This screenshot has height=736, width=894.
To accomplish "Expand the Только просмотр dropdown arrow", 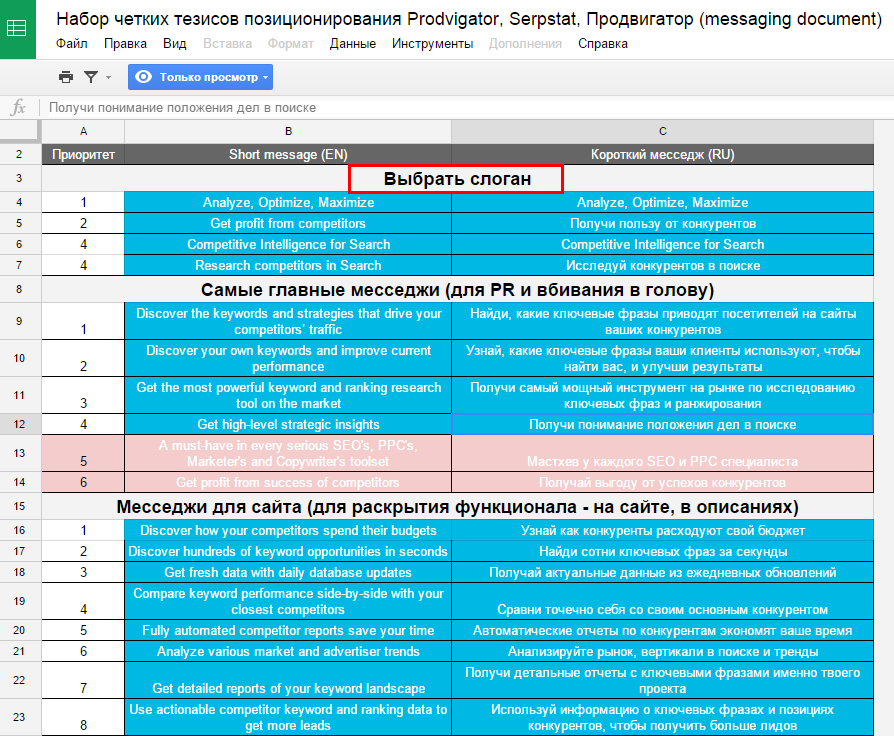I will [x=266, y=77].
